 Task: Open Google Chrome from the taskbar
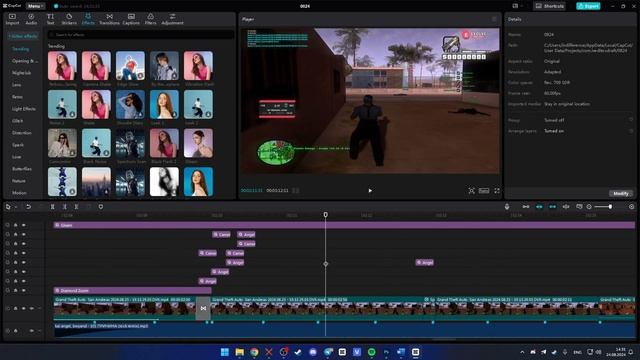254,352
